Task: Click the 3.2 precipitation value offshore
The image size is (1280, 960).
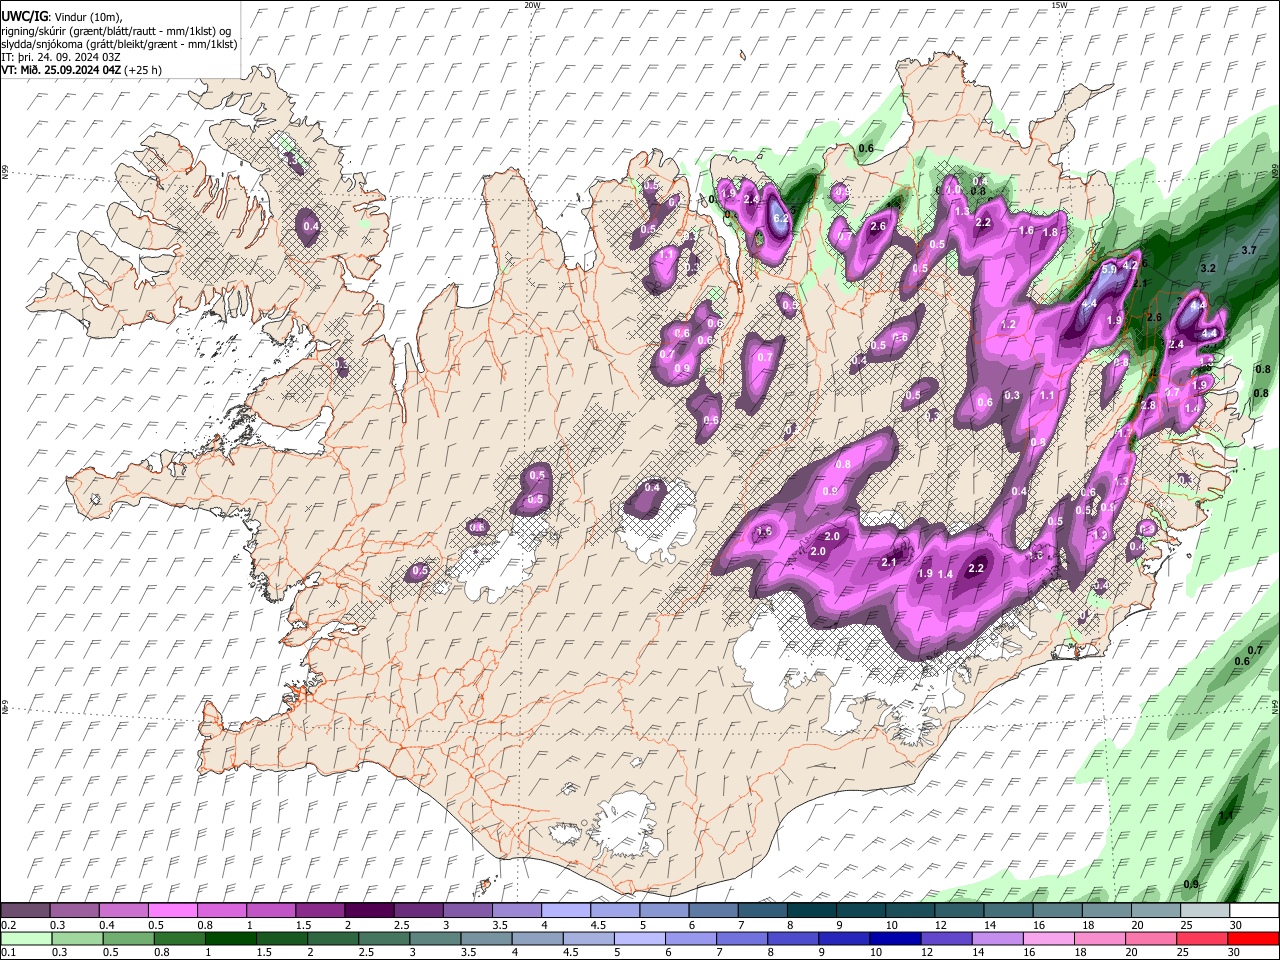Action: click(1207, 268)
